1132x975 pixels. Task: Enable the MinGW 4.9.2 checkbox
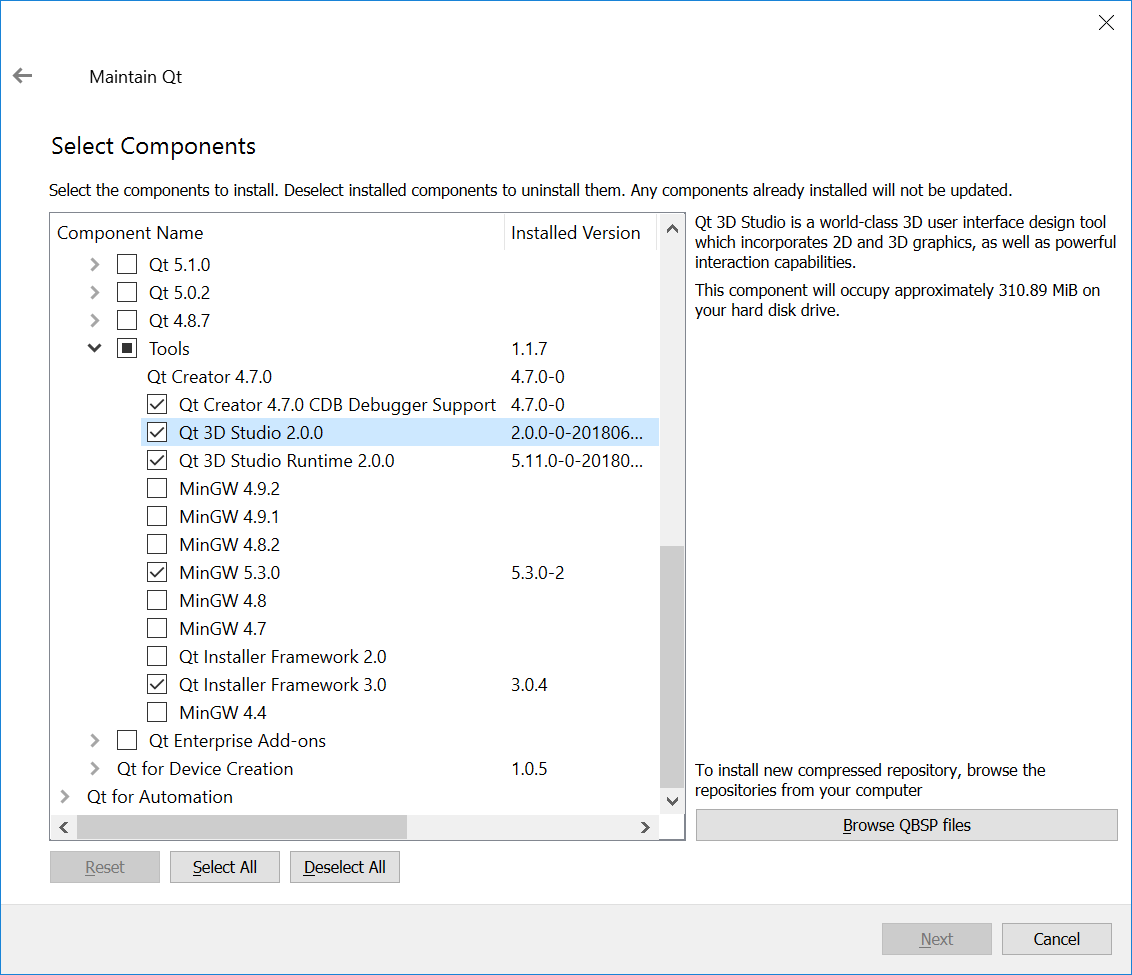[157, 489]
